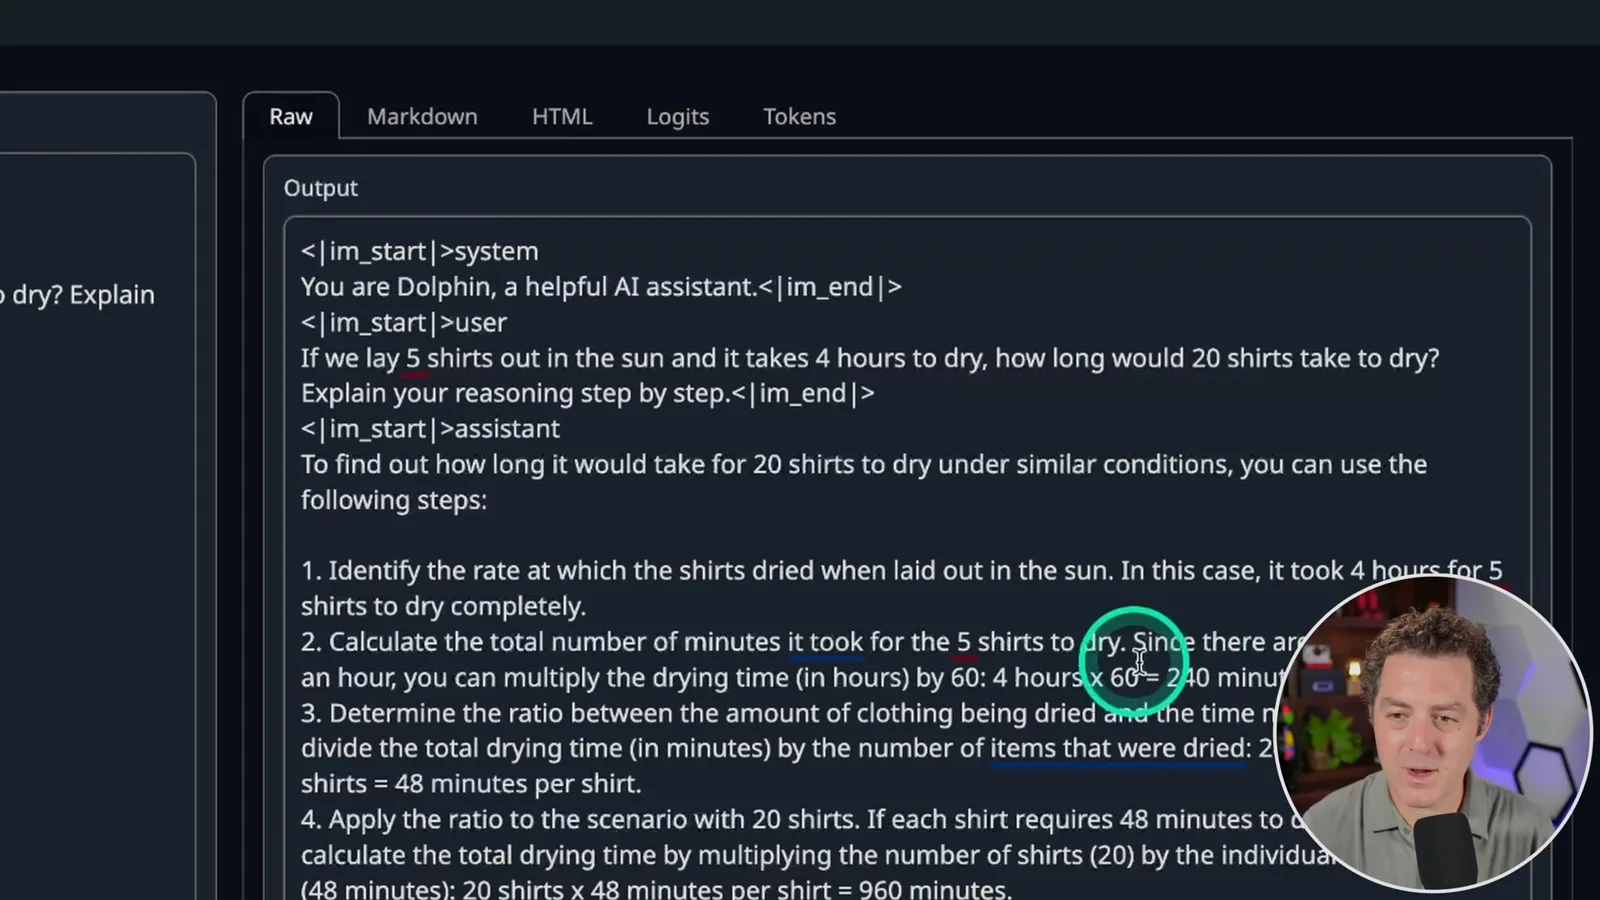Click the '<|im_start|>user' line
This screenshot has width=1600, height=900.
click(x=404, y=323)
